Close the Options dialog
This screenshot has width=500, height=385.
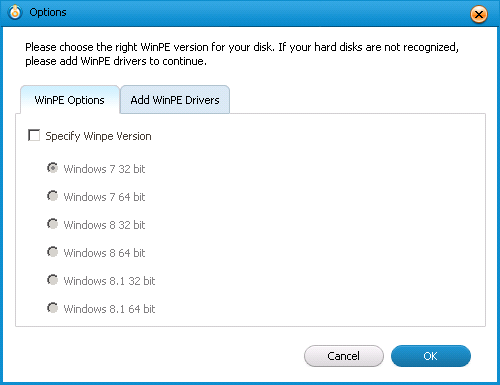point(479,14)
